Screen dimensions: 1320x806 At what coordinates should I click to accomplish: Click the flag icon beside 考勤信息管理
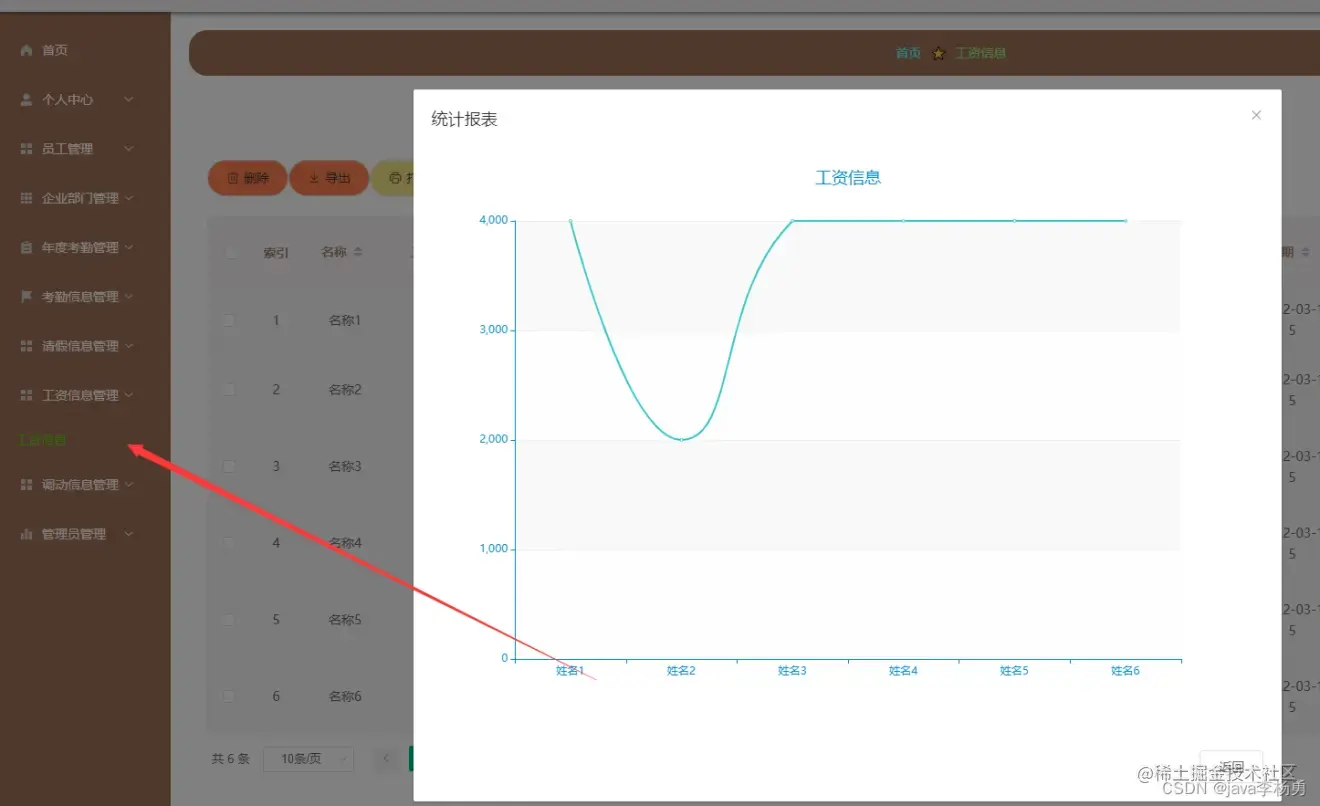pos(27,297)
